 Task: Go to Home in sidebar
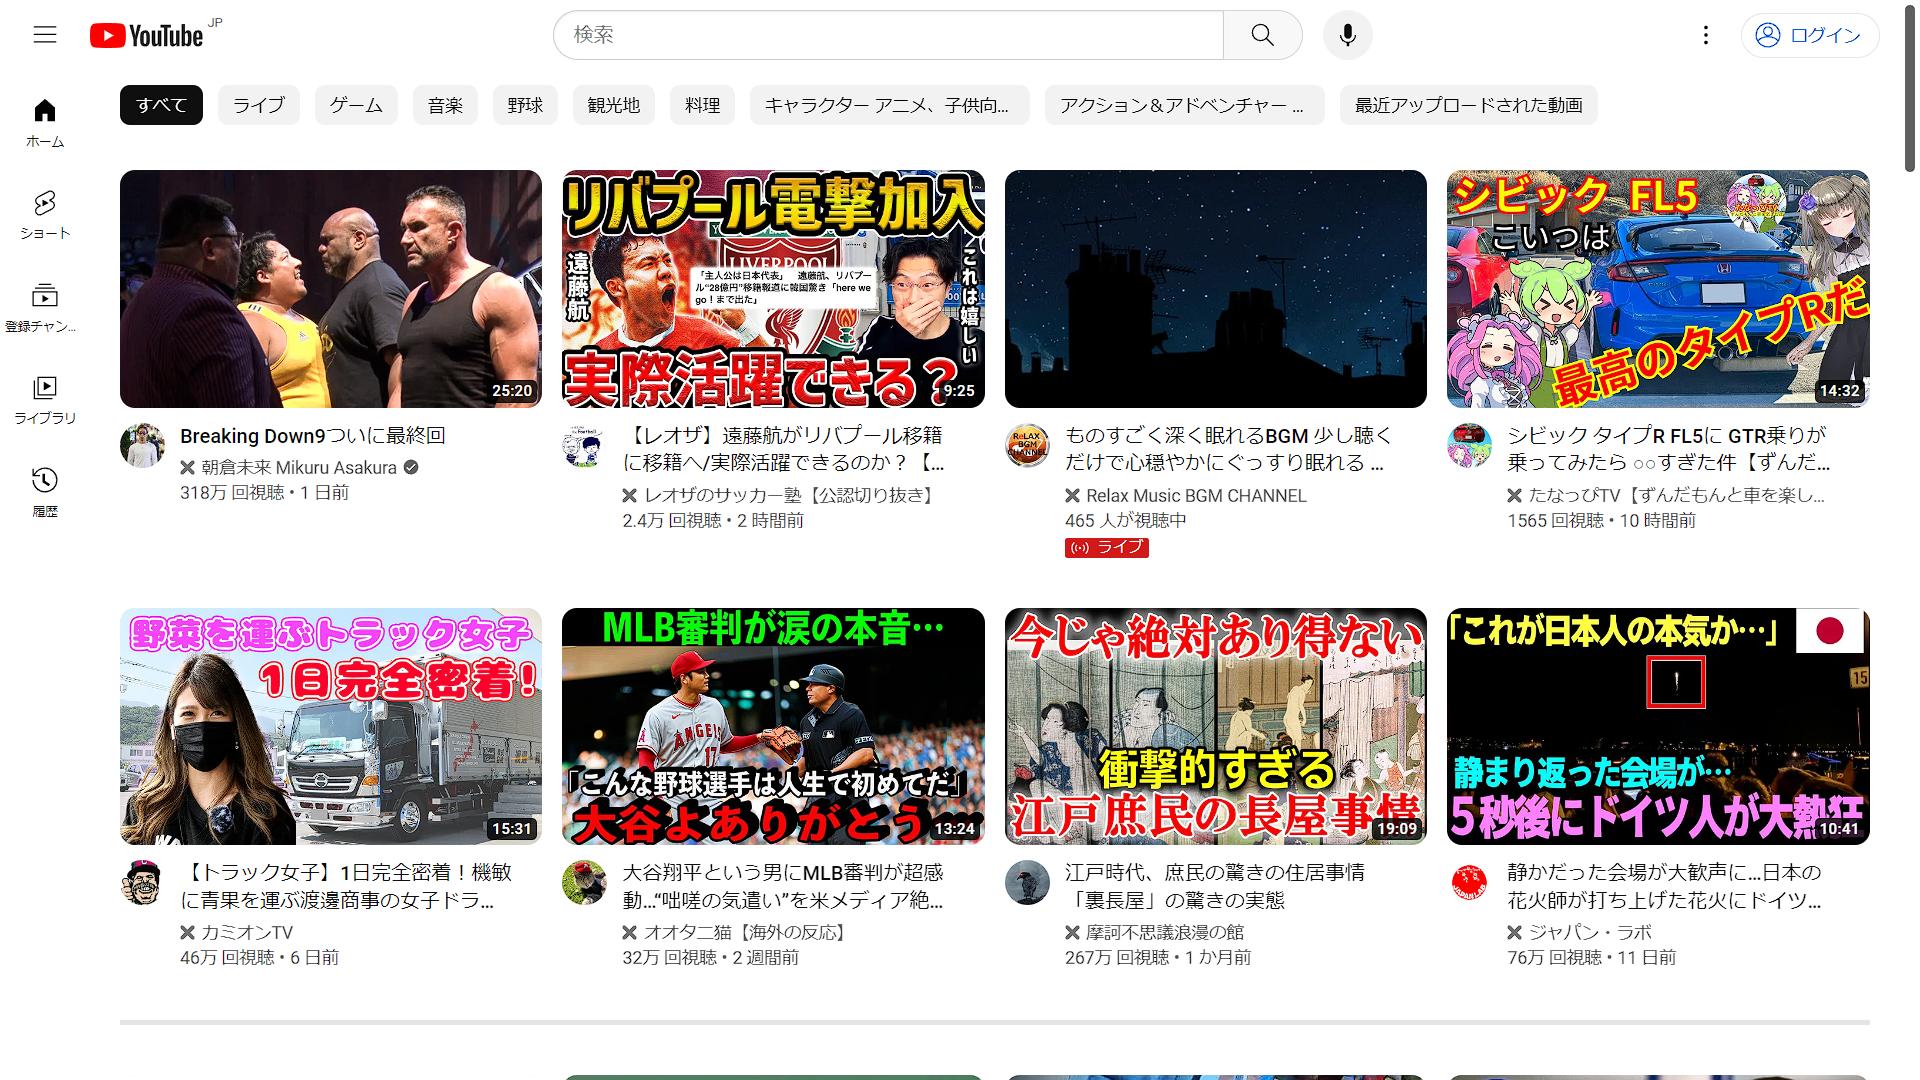coord(45,123)
